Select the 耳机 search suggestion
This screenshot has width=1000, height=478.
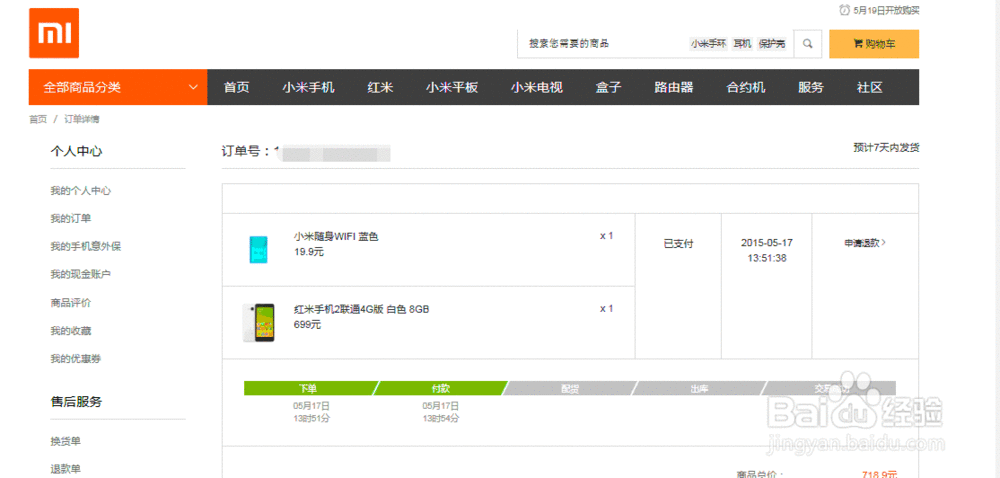(x=742, y=44)
